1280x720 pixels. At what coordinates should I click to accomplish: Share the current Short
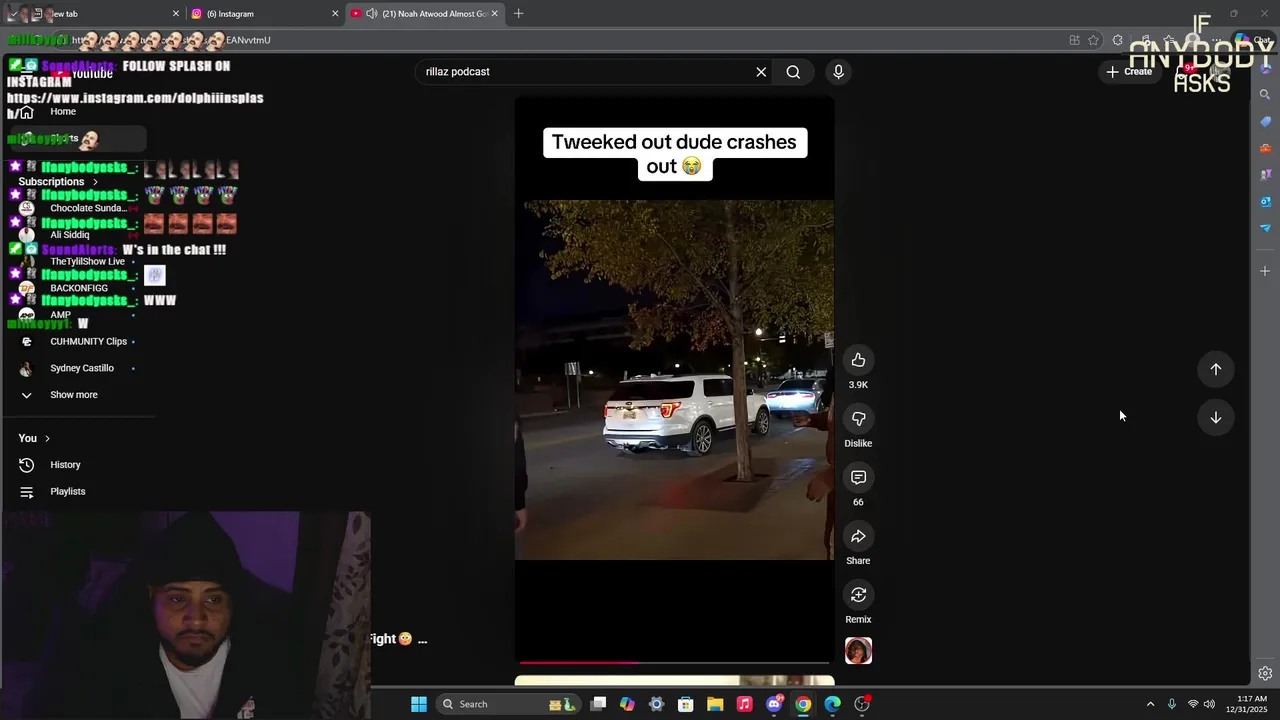tap(858, 536)
